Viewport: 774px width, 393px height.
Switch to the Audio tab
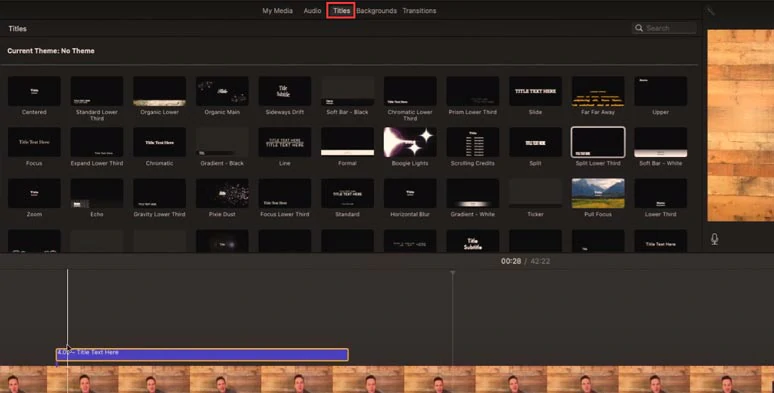click(312, 10)
